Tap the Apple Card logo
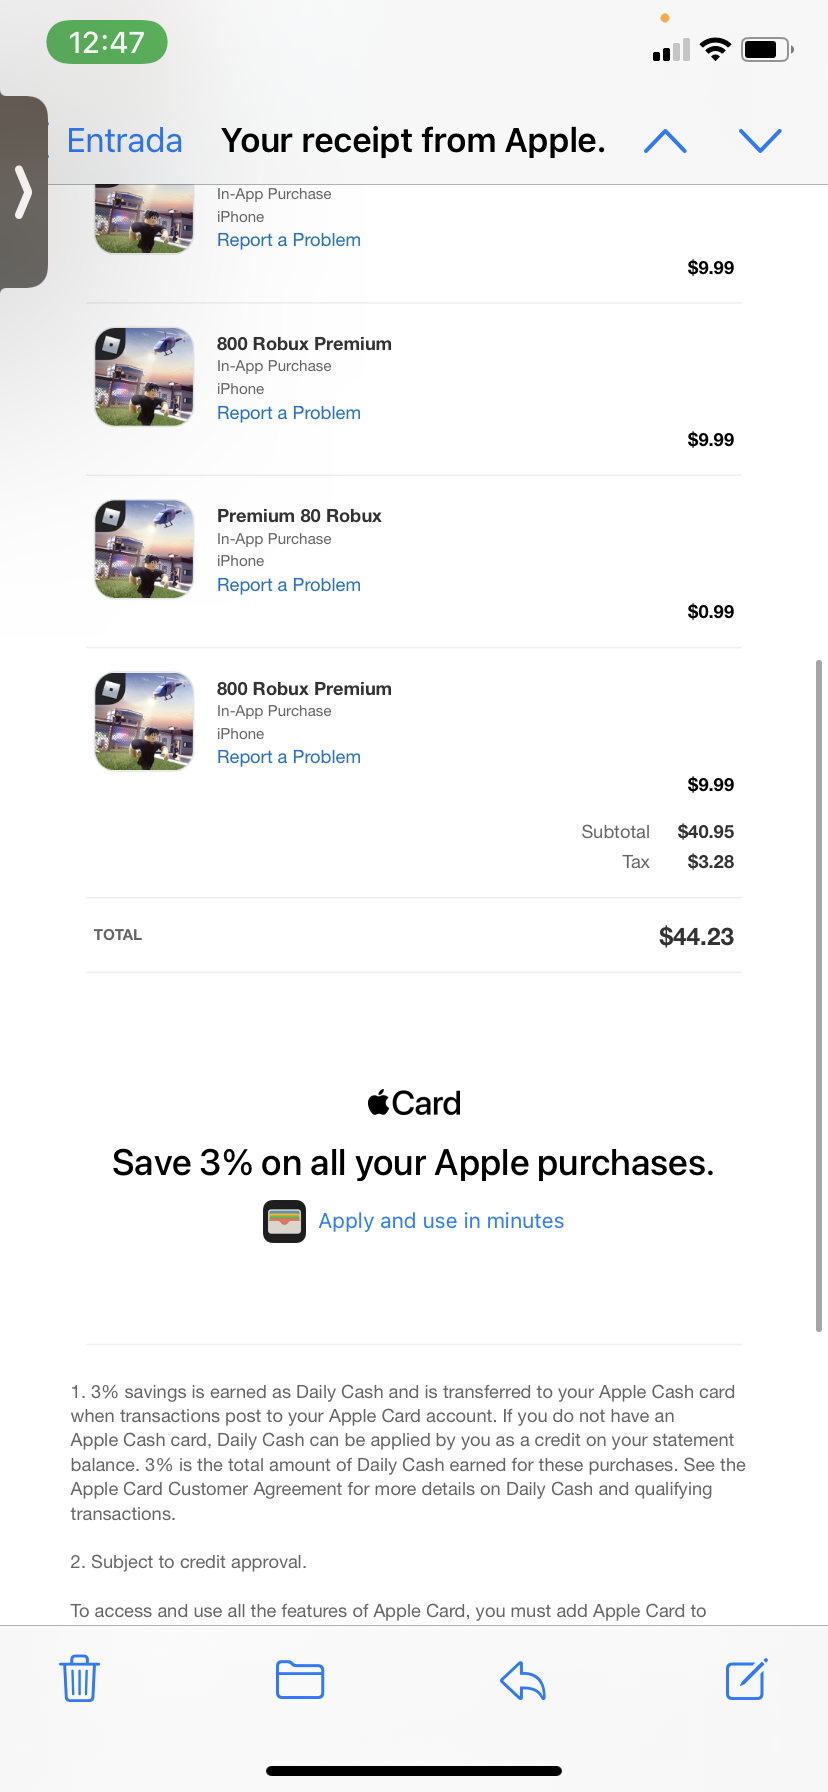This screenshot has width=828, height=1792. [x=414, y=1103]
